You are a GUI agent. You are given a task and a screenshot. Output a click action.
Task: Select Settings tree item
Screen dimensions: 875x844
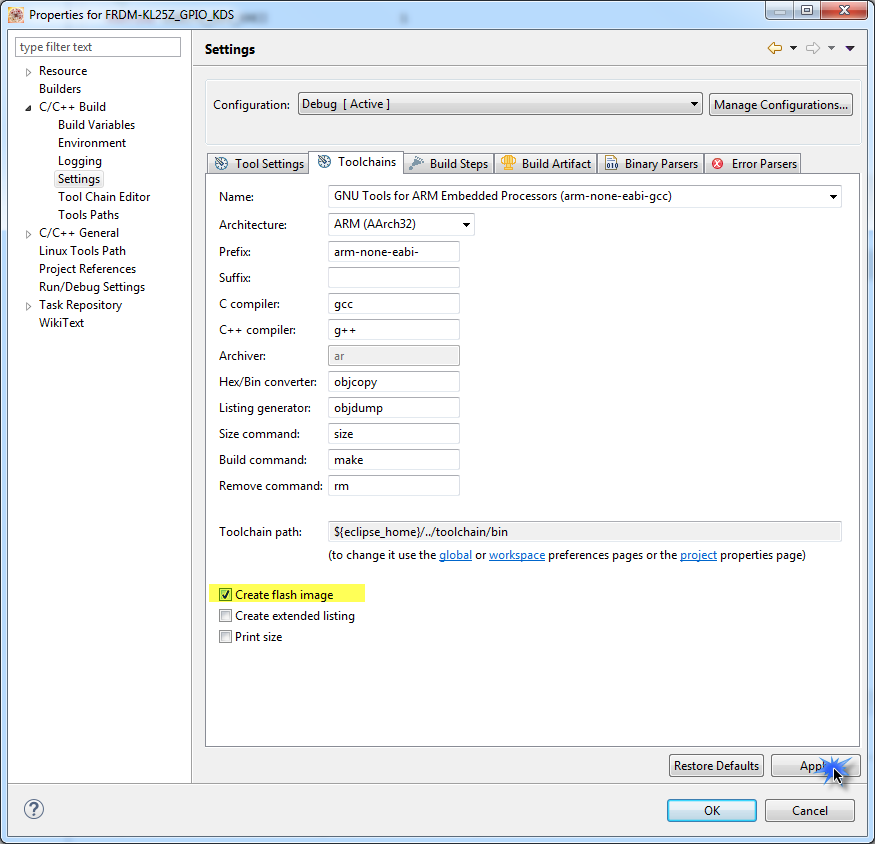(79, 179)
